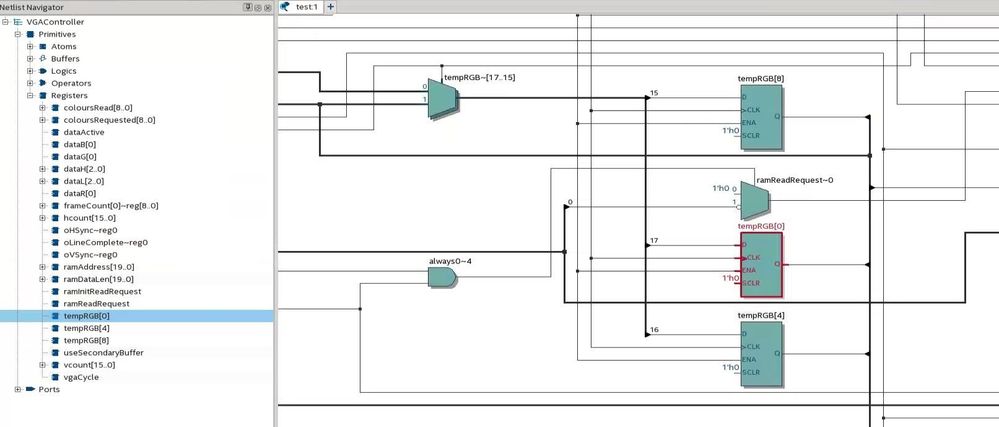Select the tempRGB~[17..15] multiplexer symbol

point(443,99)
